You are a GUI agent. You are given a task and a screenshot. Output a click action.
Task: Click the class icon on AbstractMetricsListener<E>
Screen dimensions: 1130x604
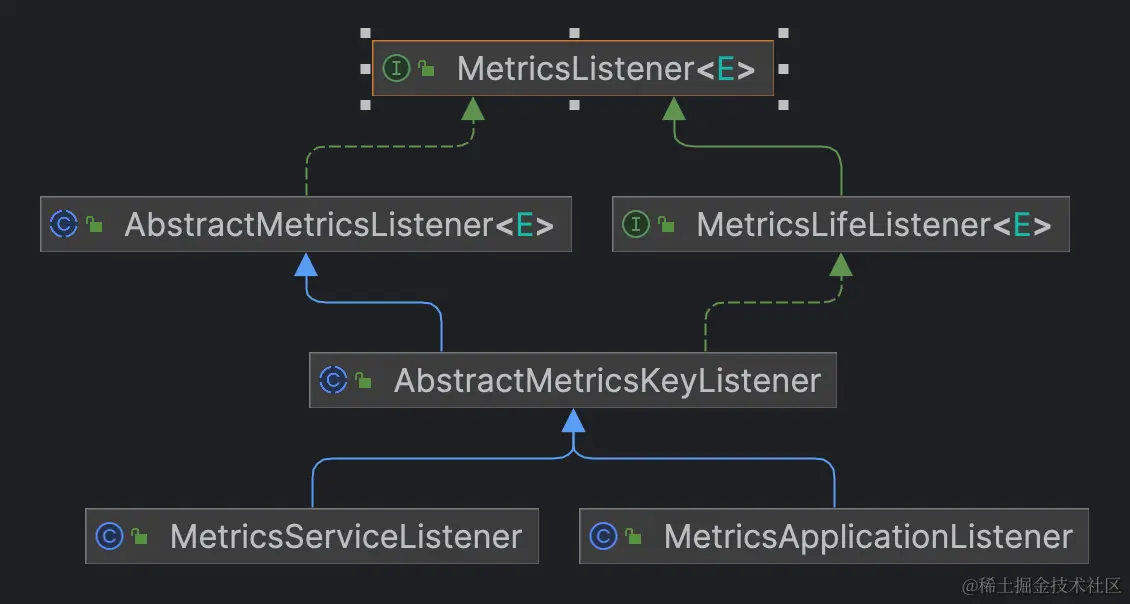tap(63, 224)
